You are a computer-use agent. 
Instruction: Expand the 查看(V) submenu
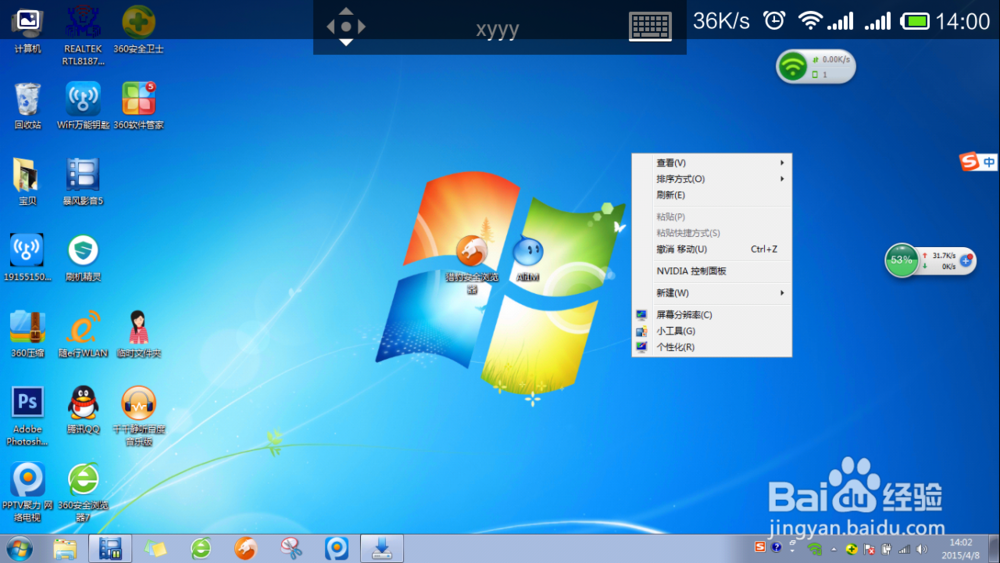tap(712, 163)
